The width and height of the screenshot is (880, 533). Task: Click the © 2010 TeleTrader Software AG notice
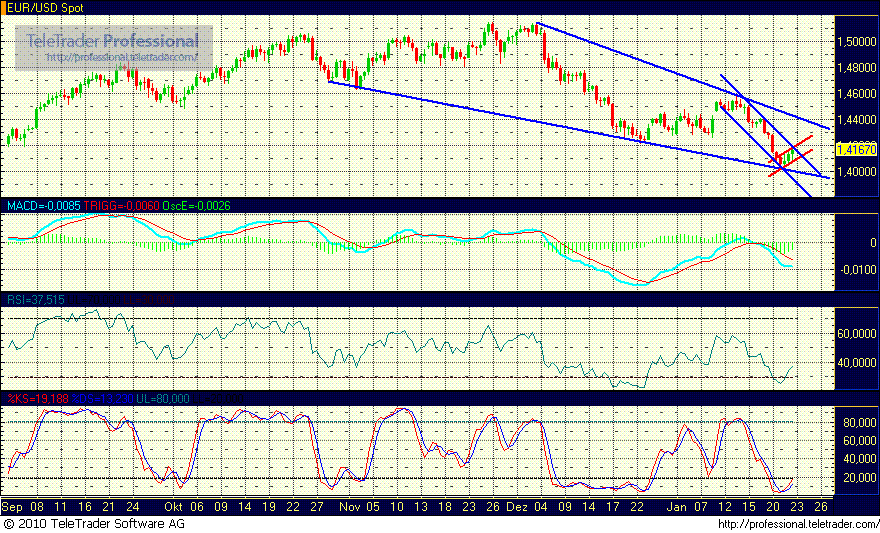(x=93, y=525)
